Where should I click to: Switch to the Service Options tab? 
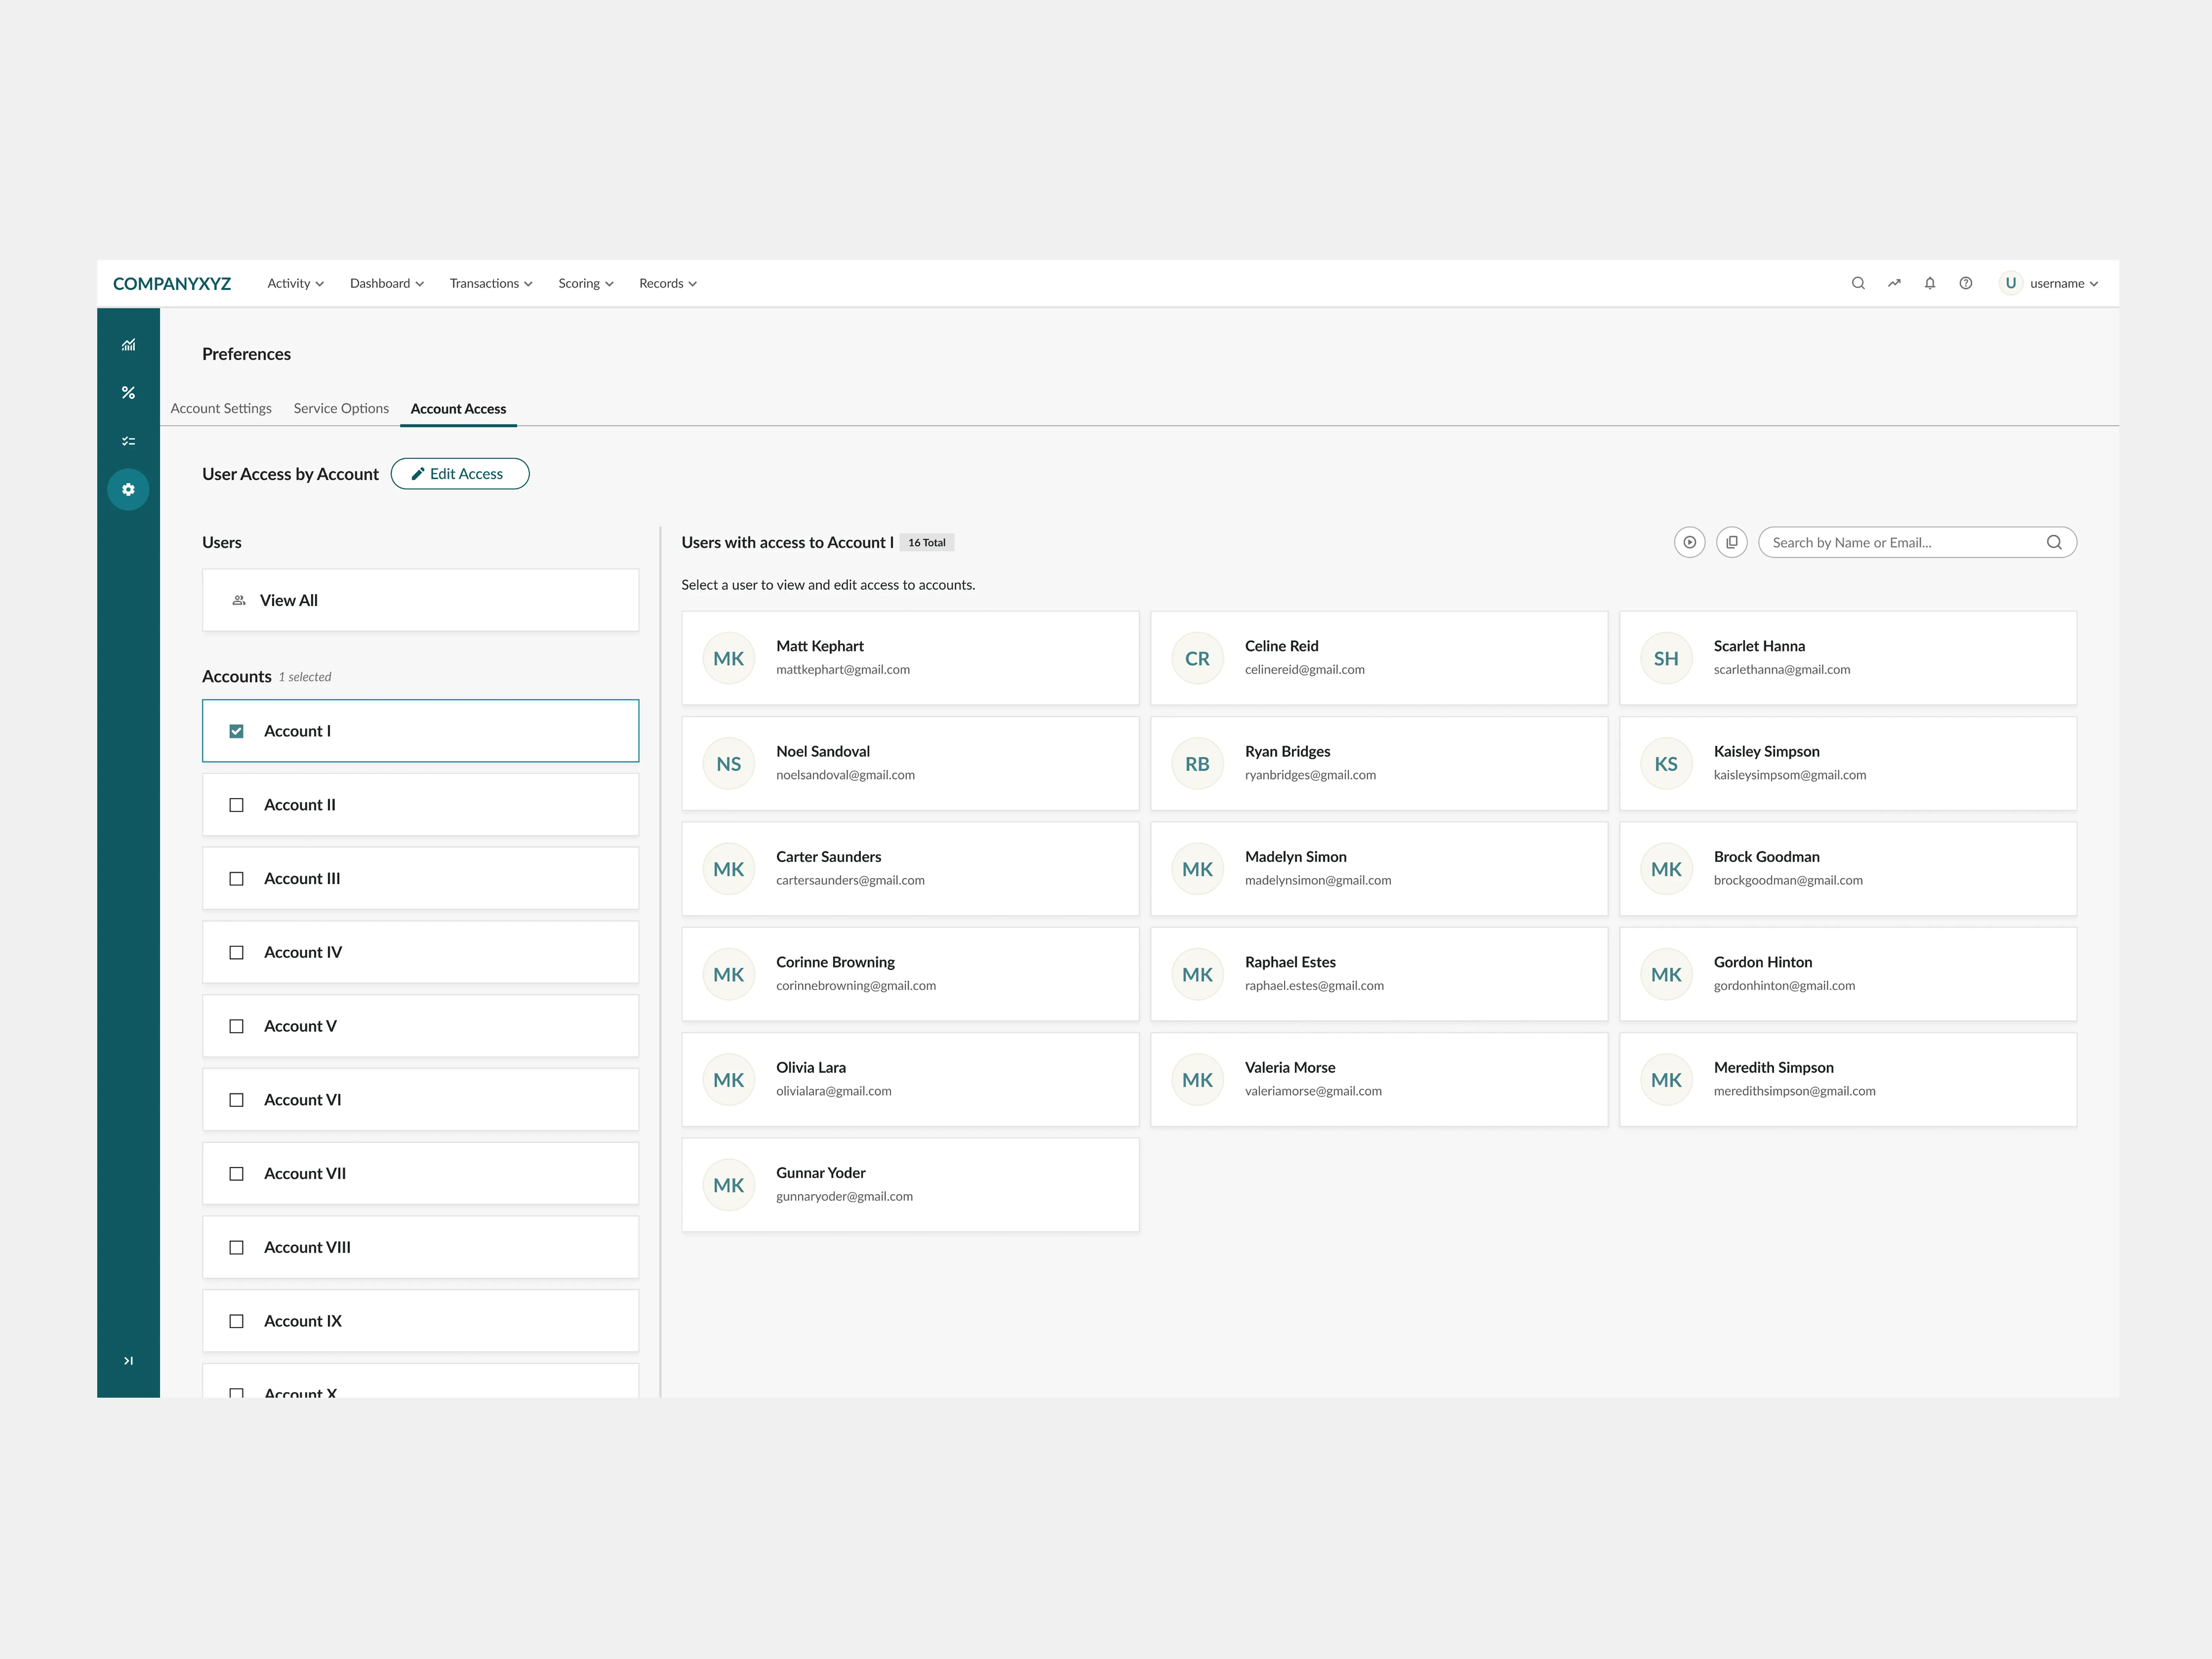coord(341,408)
